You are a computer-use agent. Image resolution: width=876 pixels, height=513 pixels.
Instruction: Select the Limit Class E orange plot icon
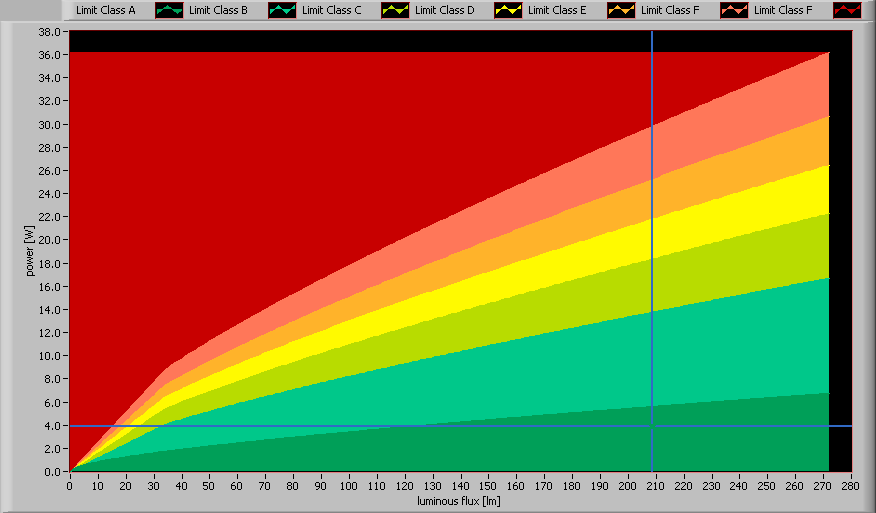point(620,10)
